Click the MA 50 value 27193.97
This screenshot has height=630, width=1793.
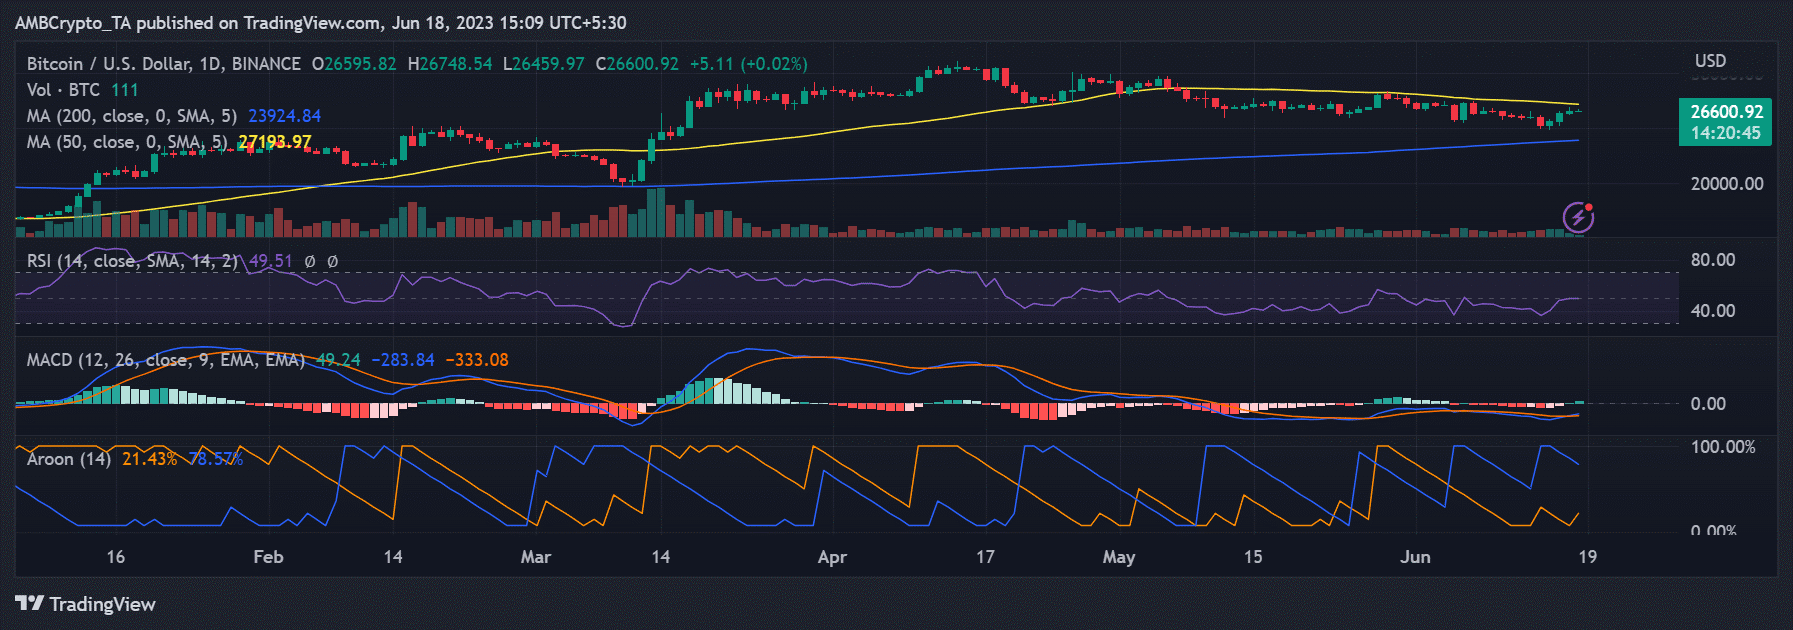pos(275,142)
